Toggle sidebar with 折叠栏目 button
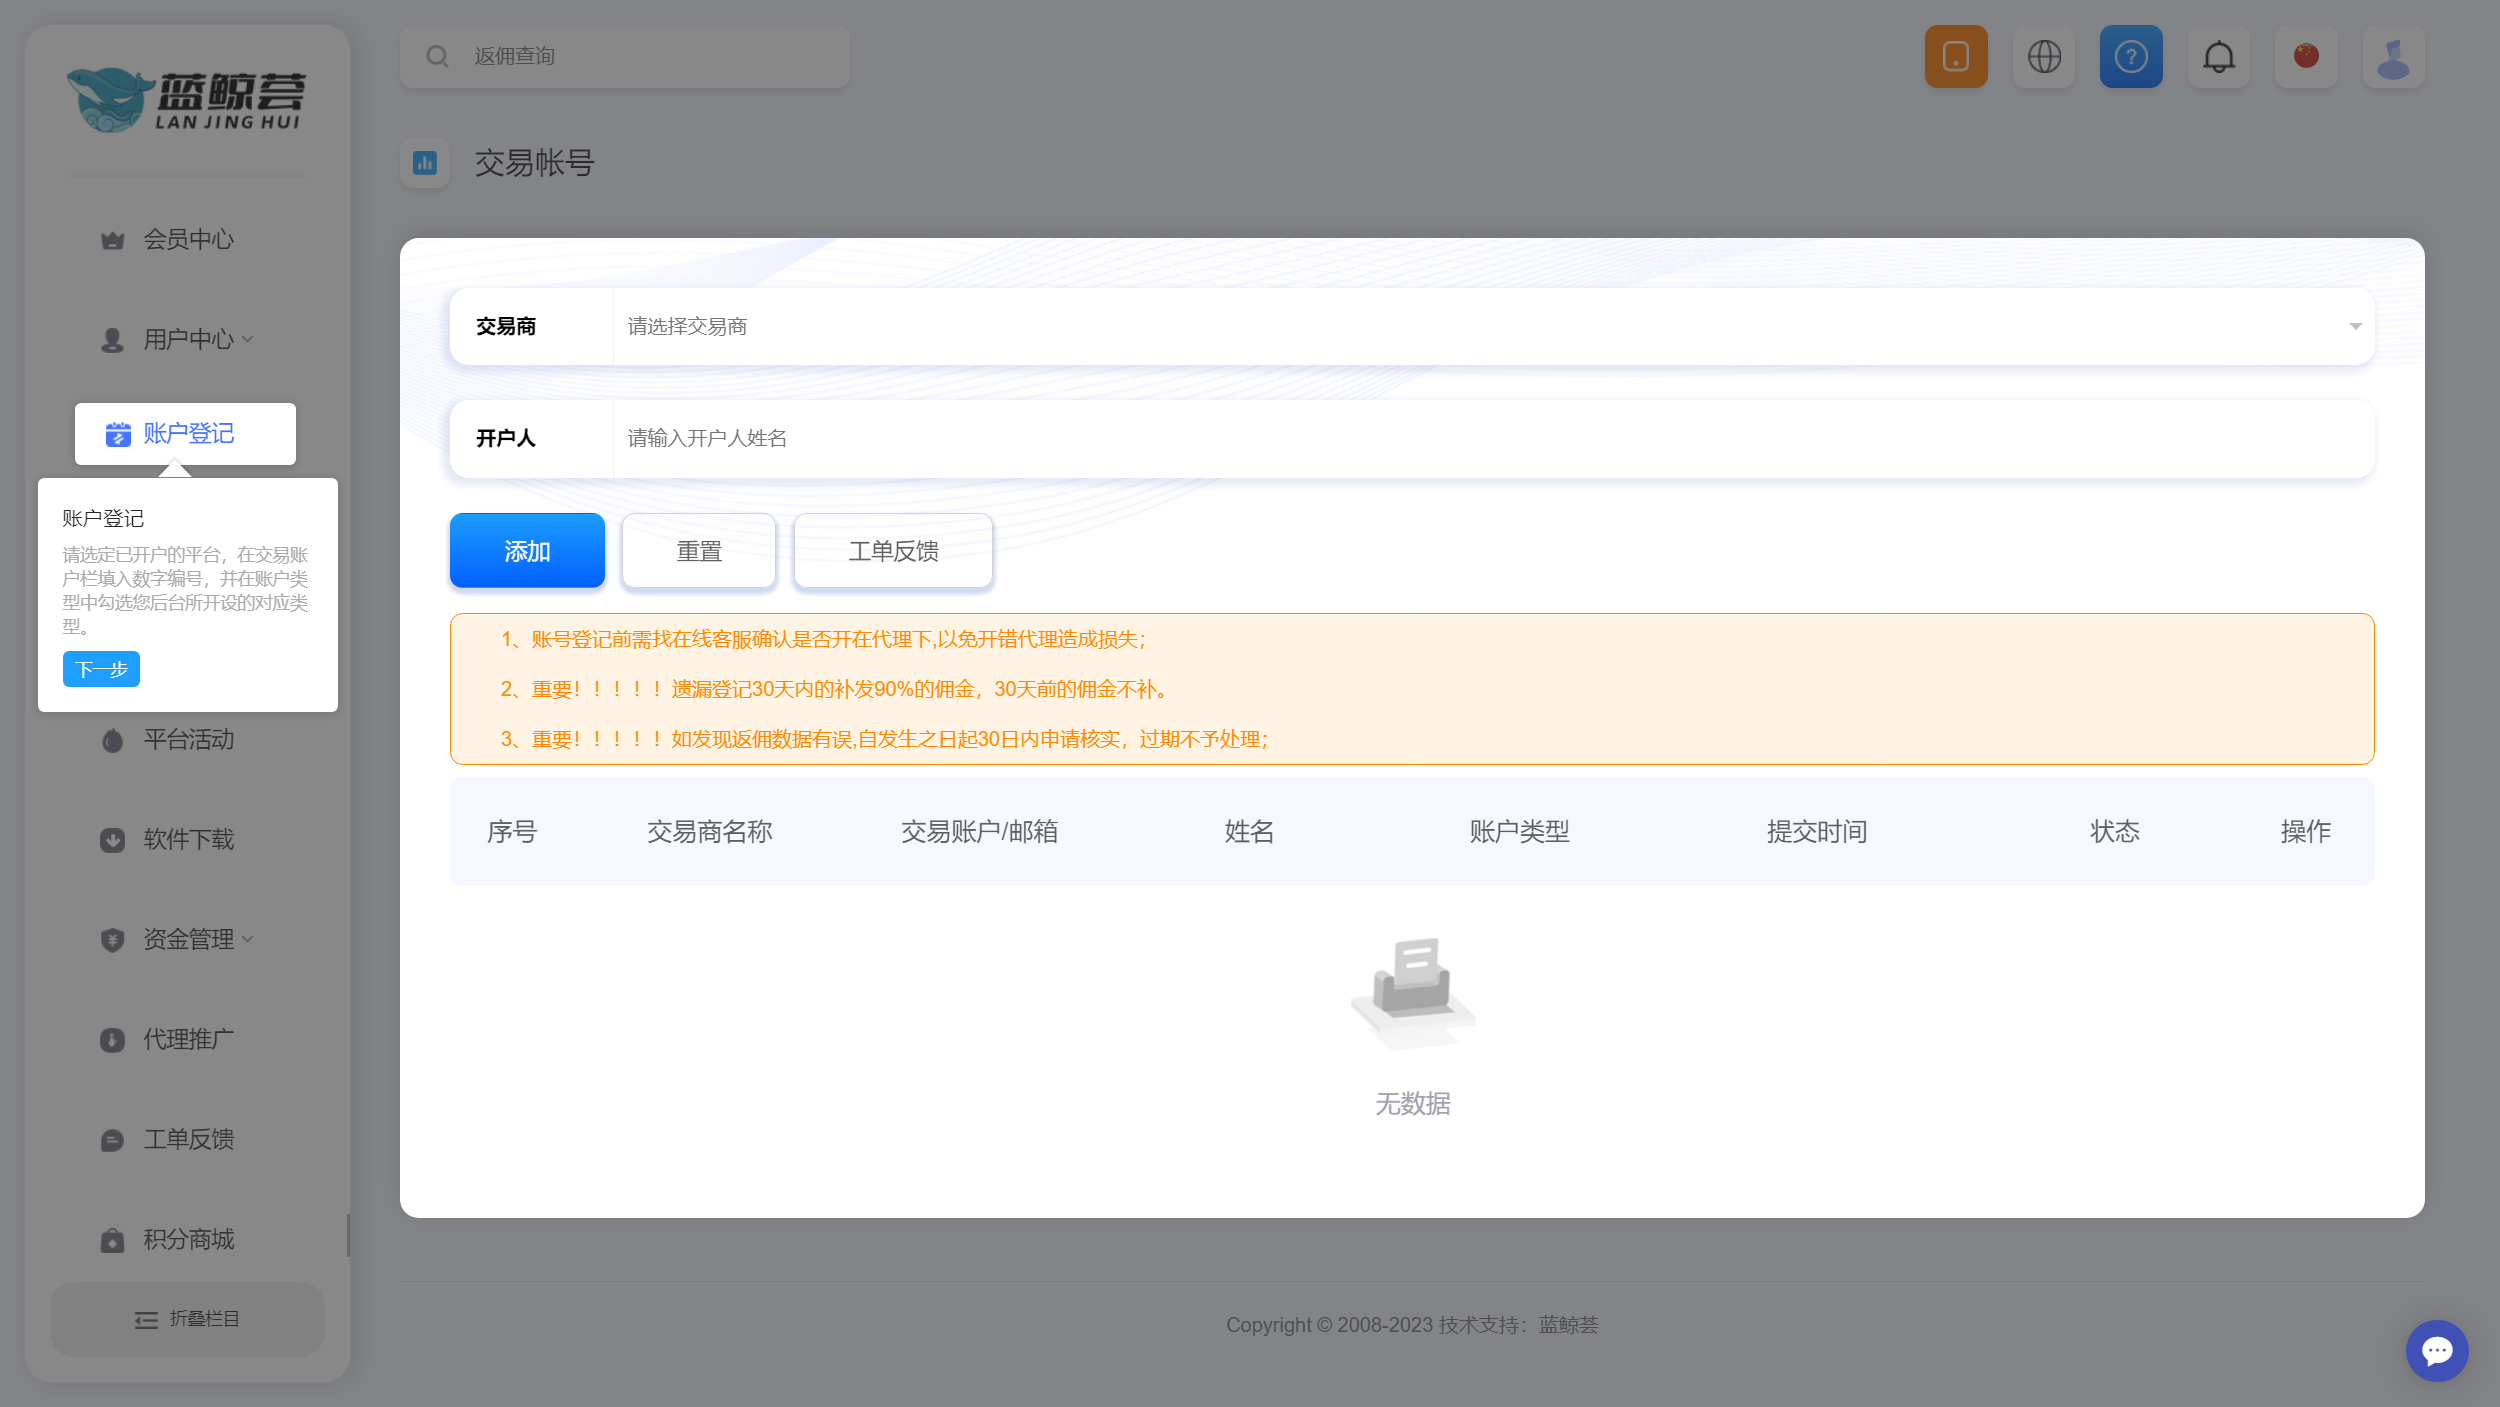 coord(187,1319)
